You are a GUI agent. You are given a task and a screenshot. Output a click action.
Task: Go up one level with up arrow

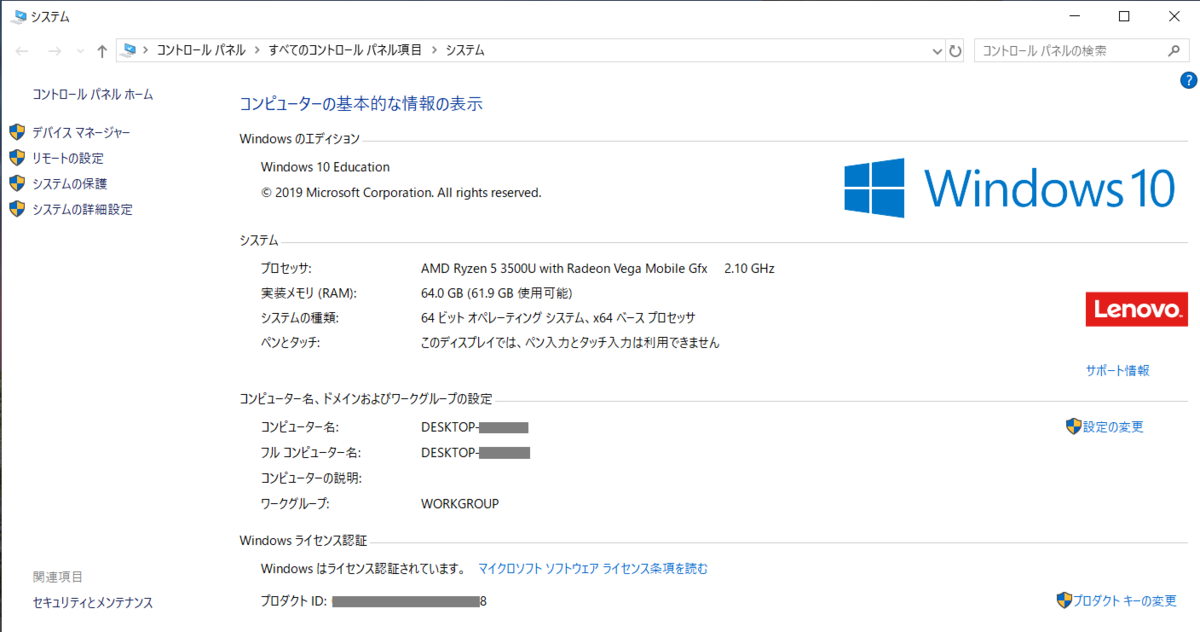coord(102,51)
